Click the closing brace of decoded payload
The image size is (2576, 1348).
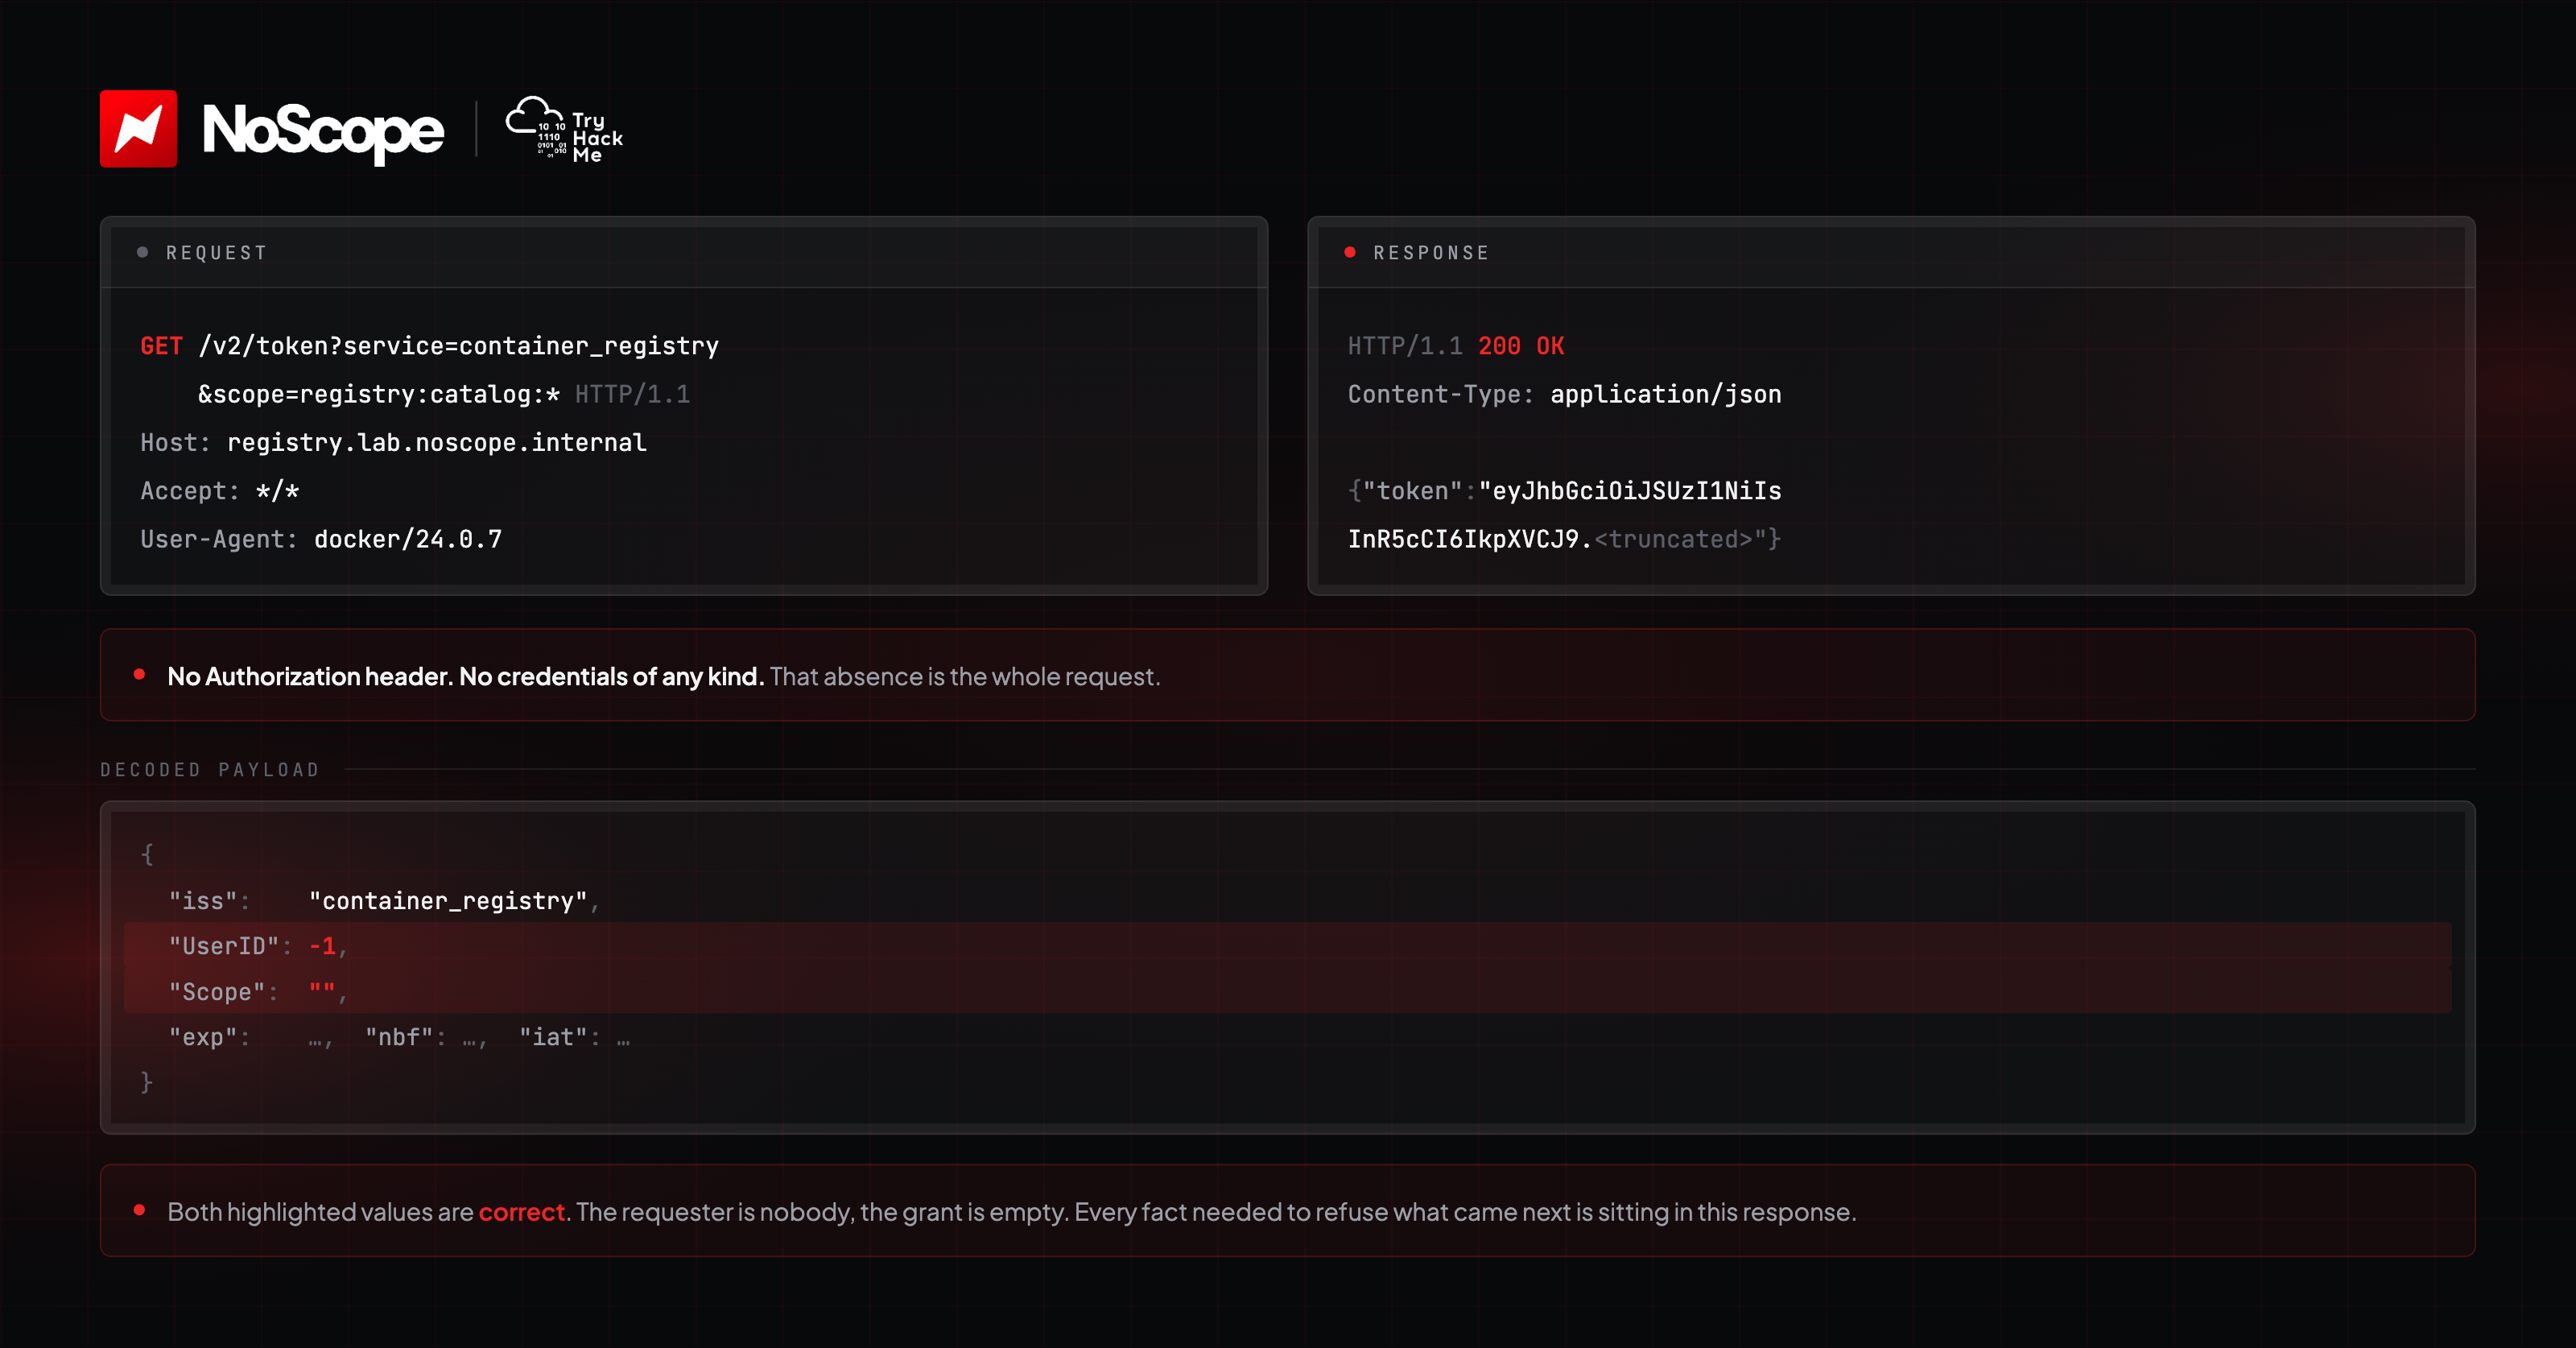[x=147, y=1082]
